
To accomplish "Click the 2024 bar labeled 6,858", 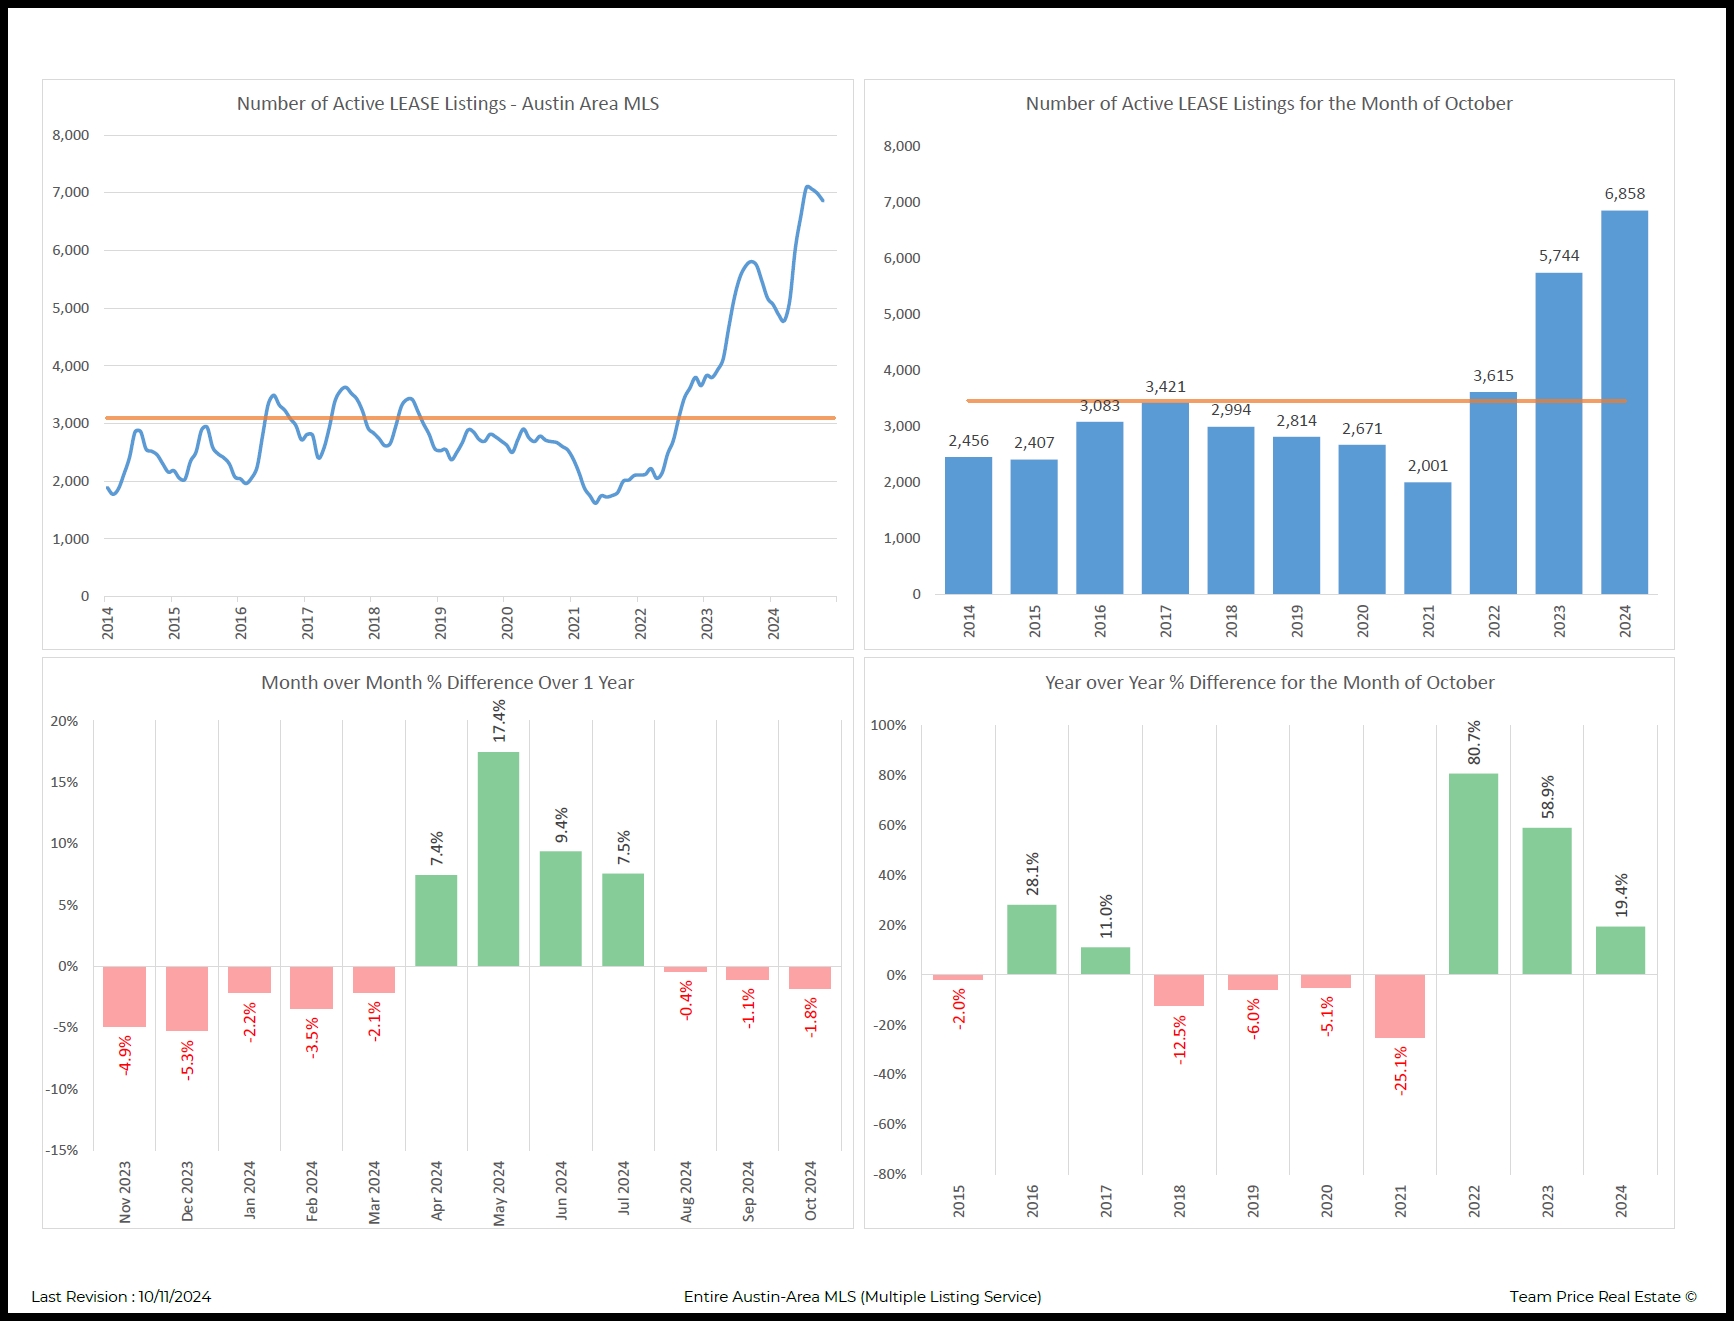I will (1623, 402).
